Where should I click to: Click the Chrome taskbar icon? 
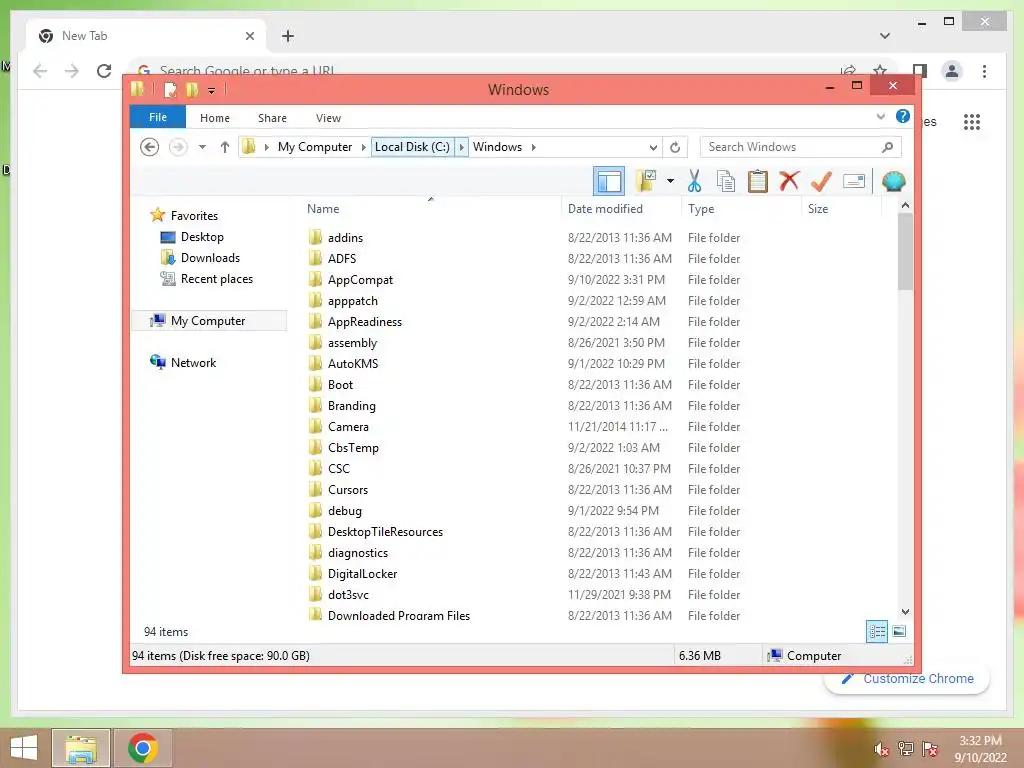(x=142, y=748)
